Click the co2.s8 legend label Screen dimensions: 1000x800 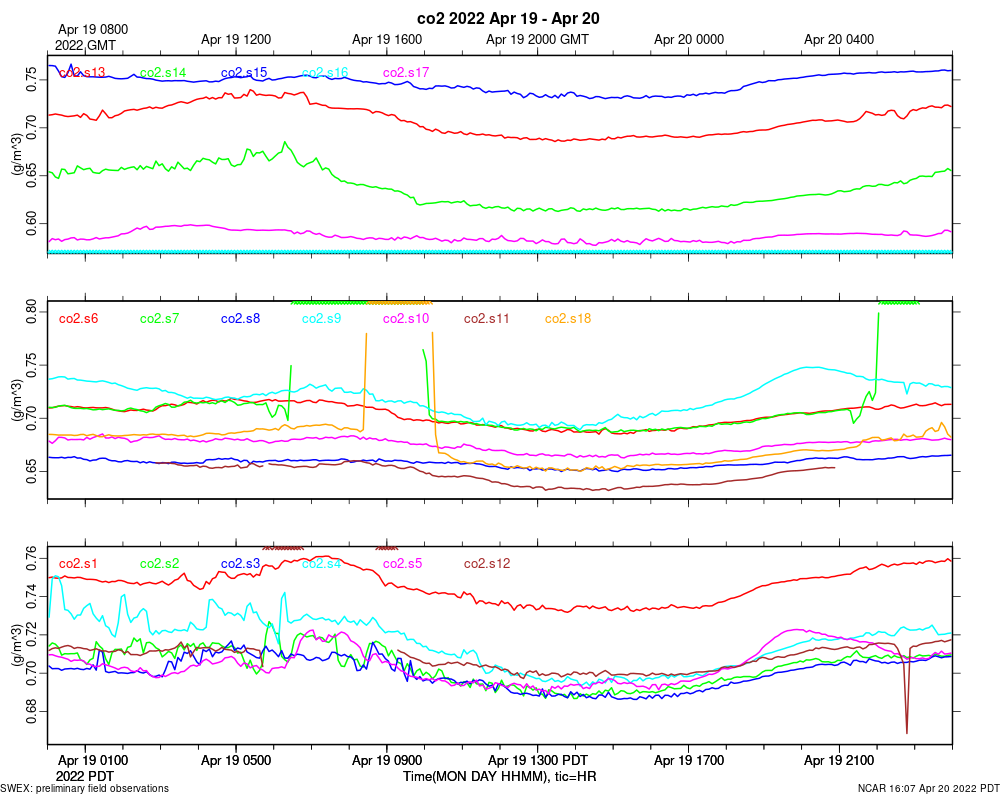240,318
